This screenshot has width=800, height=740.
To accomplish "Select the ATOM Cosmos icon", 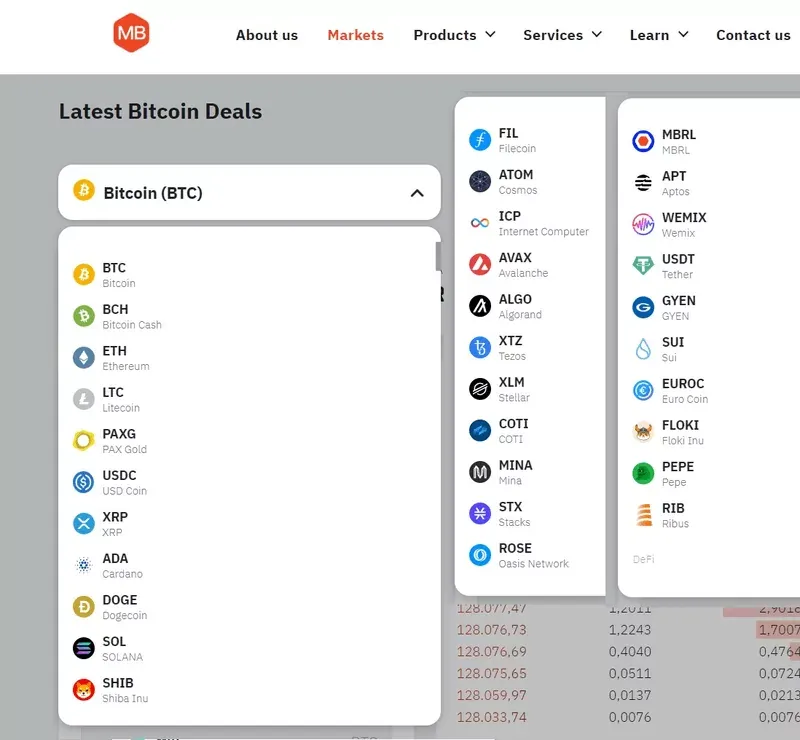I will (480, 181).
